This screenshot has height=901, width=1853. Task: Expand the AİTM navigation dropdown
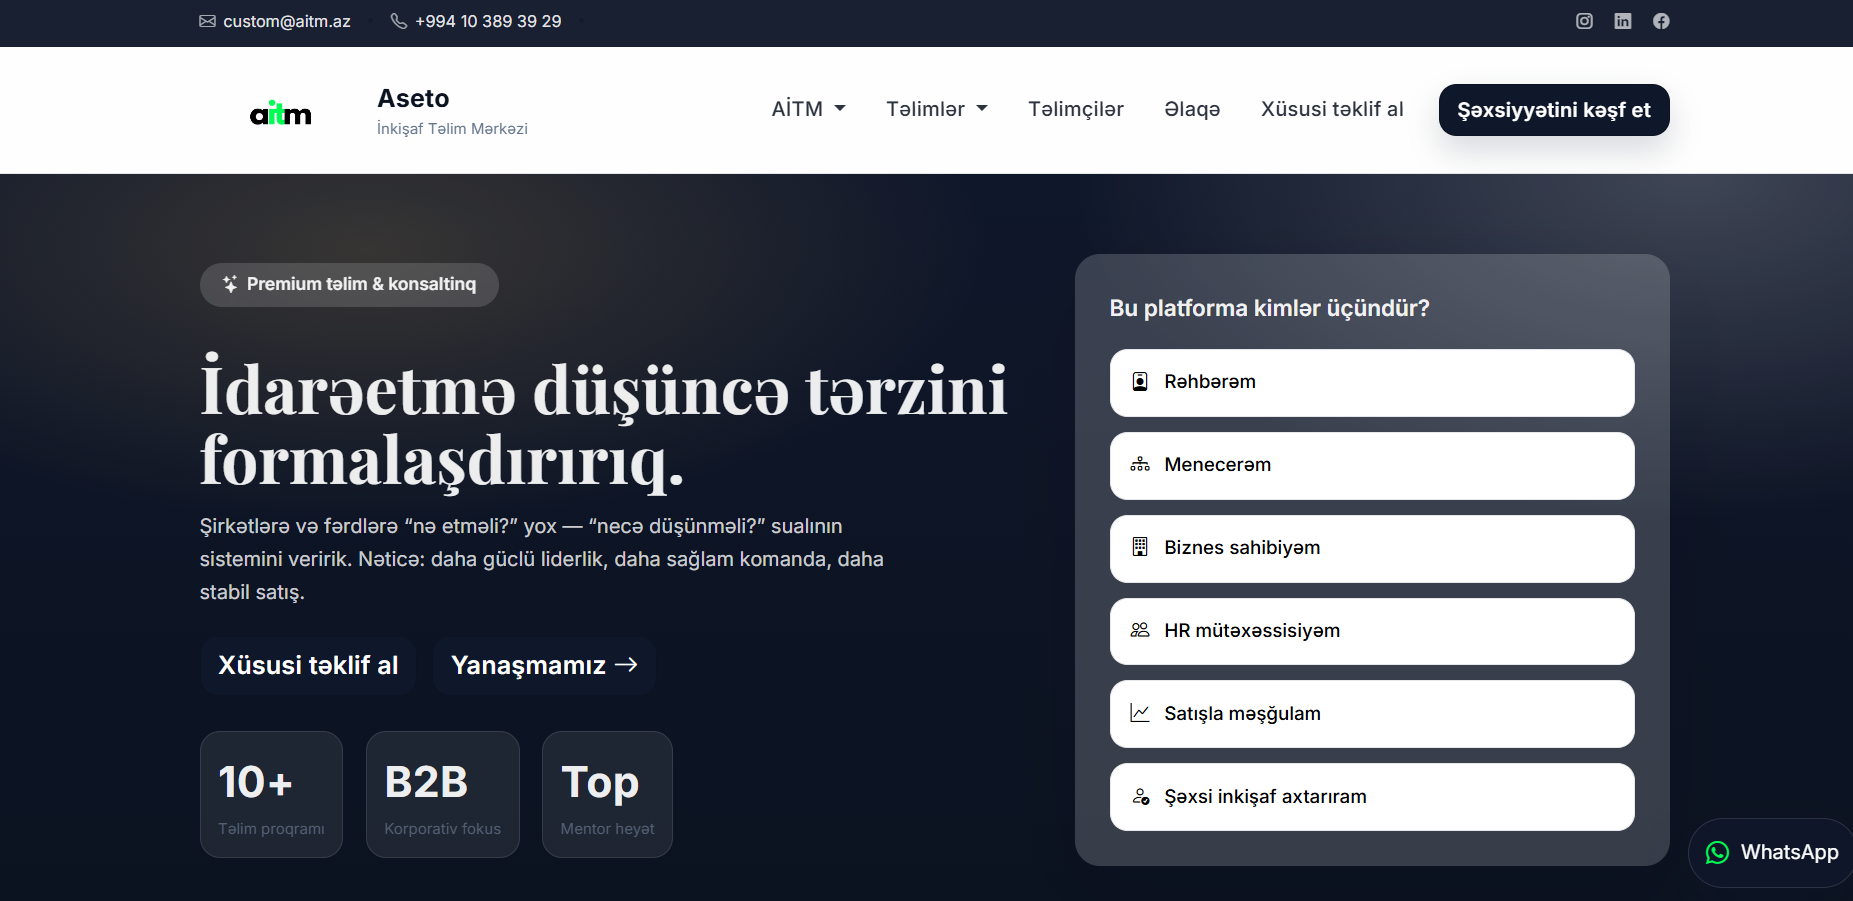pyautogui.click(x=808, y=109)
